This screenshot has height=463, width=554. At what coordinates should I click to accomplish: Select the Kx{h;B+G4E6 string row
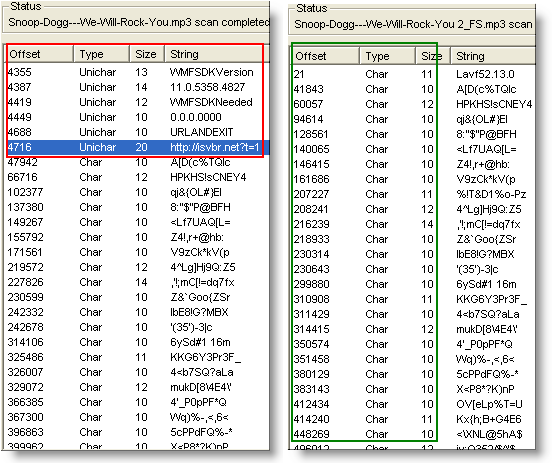pos(413,419)
